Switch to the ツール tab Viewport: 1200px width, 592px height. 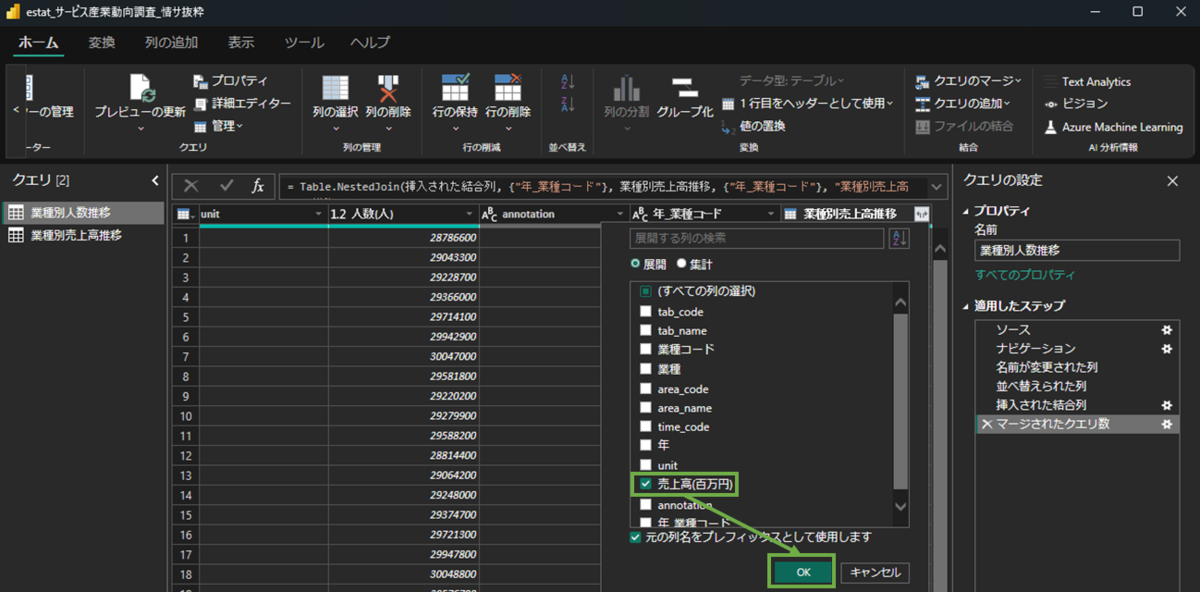coord(304,42)
